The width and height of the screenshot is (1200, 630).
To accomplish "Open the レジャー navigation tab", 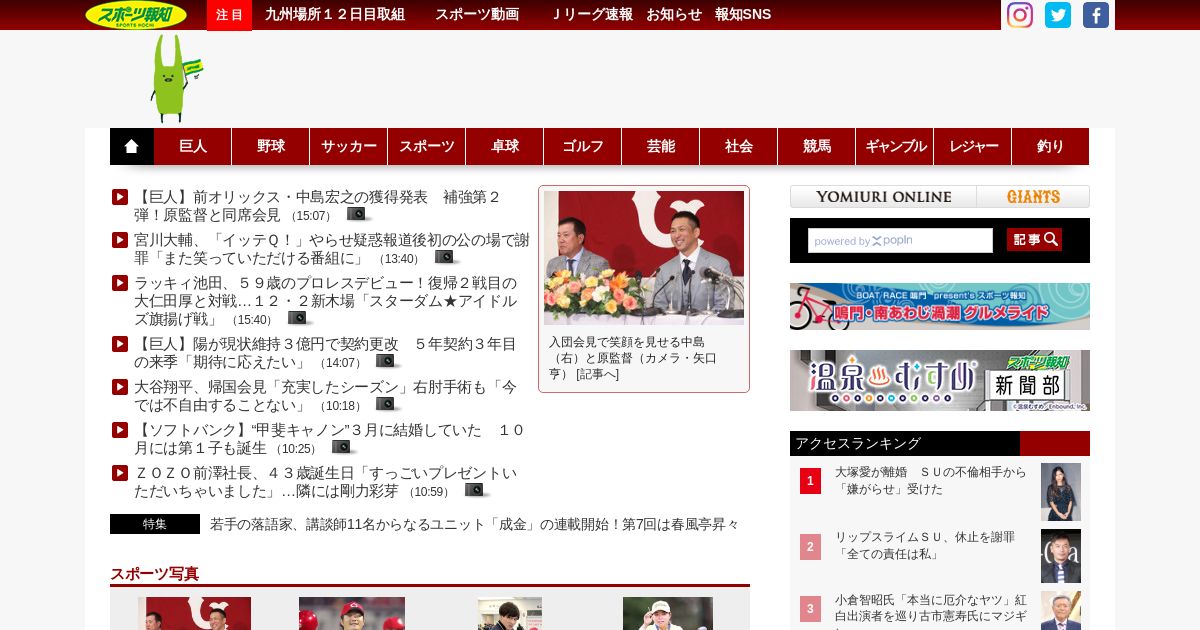I will click(x=973, y=146).
